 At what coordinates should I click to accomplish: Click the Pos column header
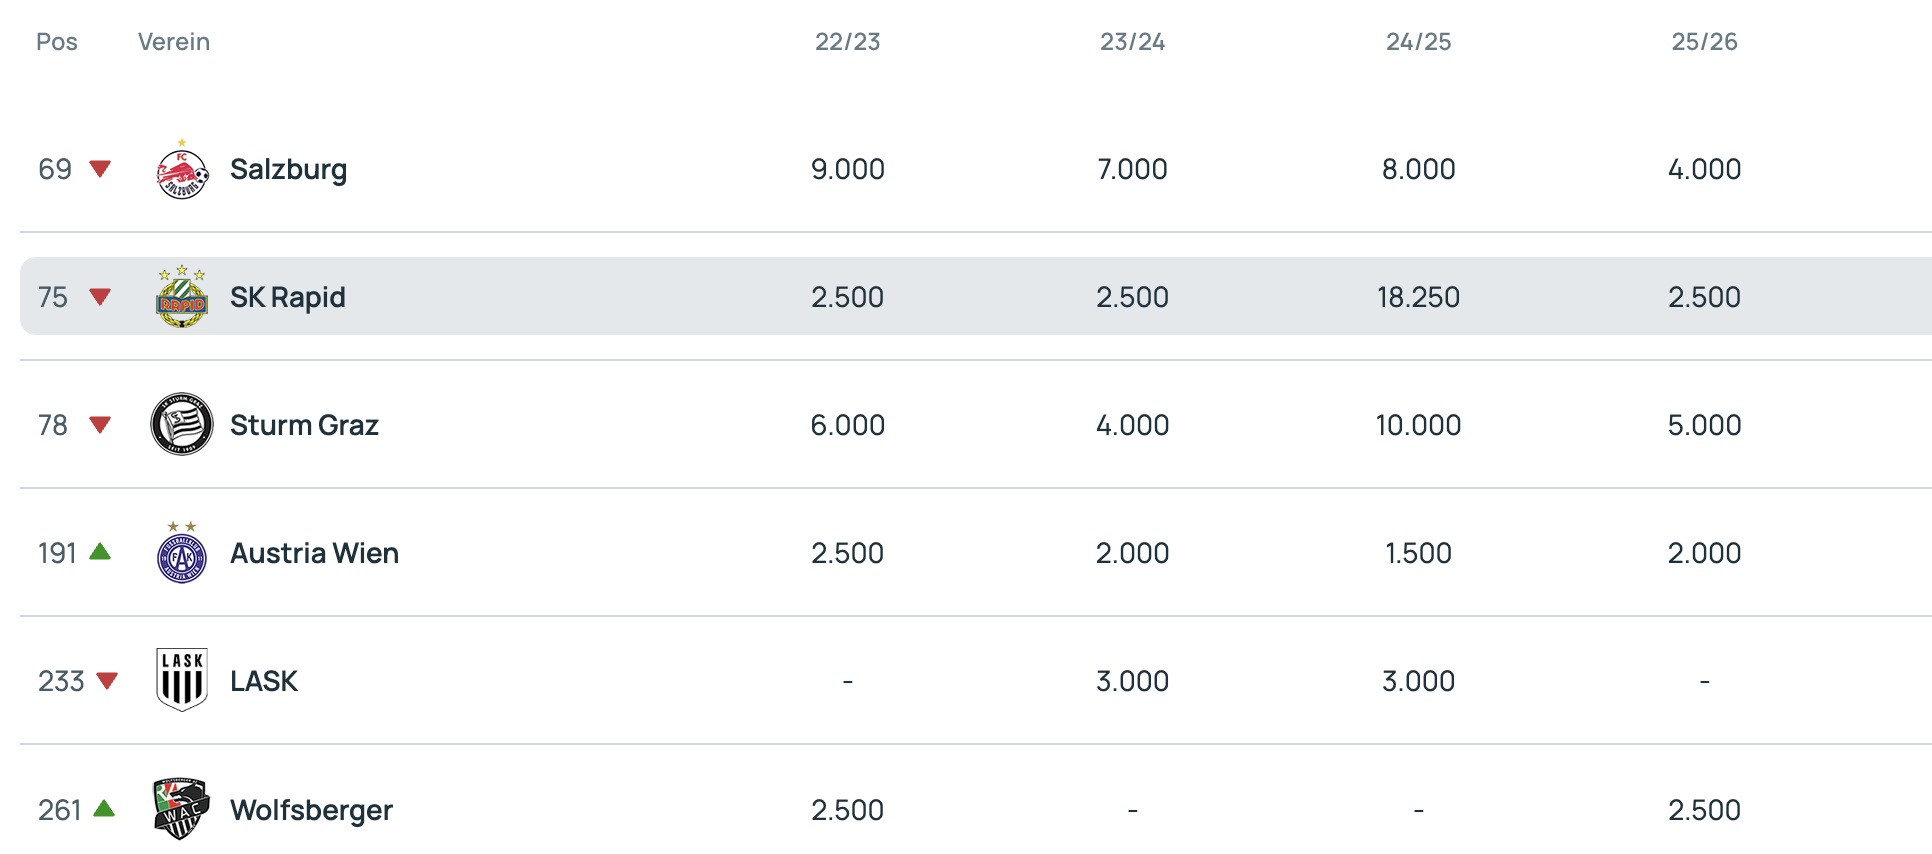[x=57, y=42]
